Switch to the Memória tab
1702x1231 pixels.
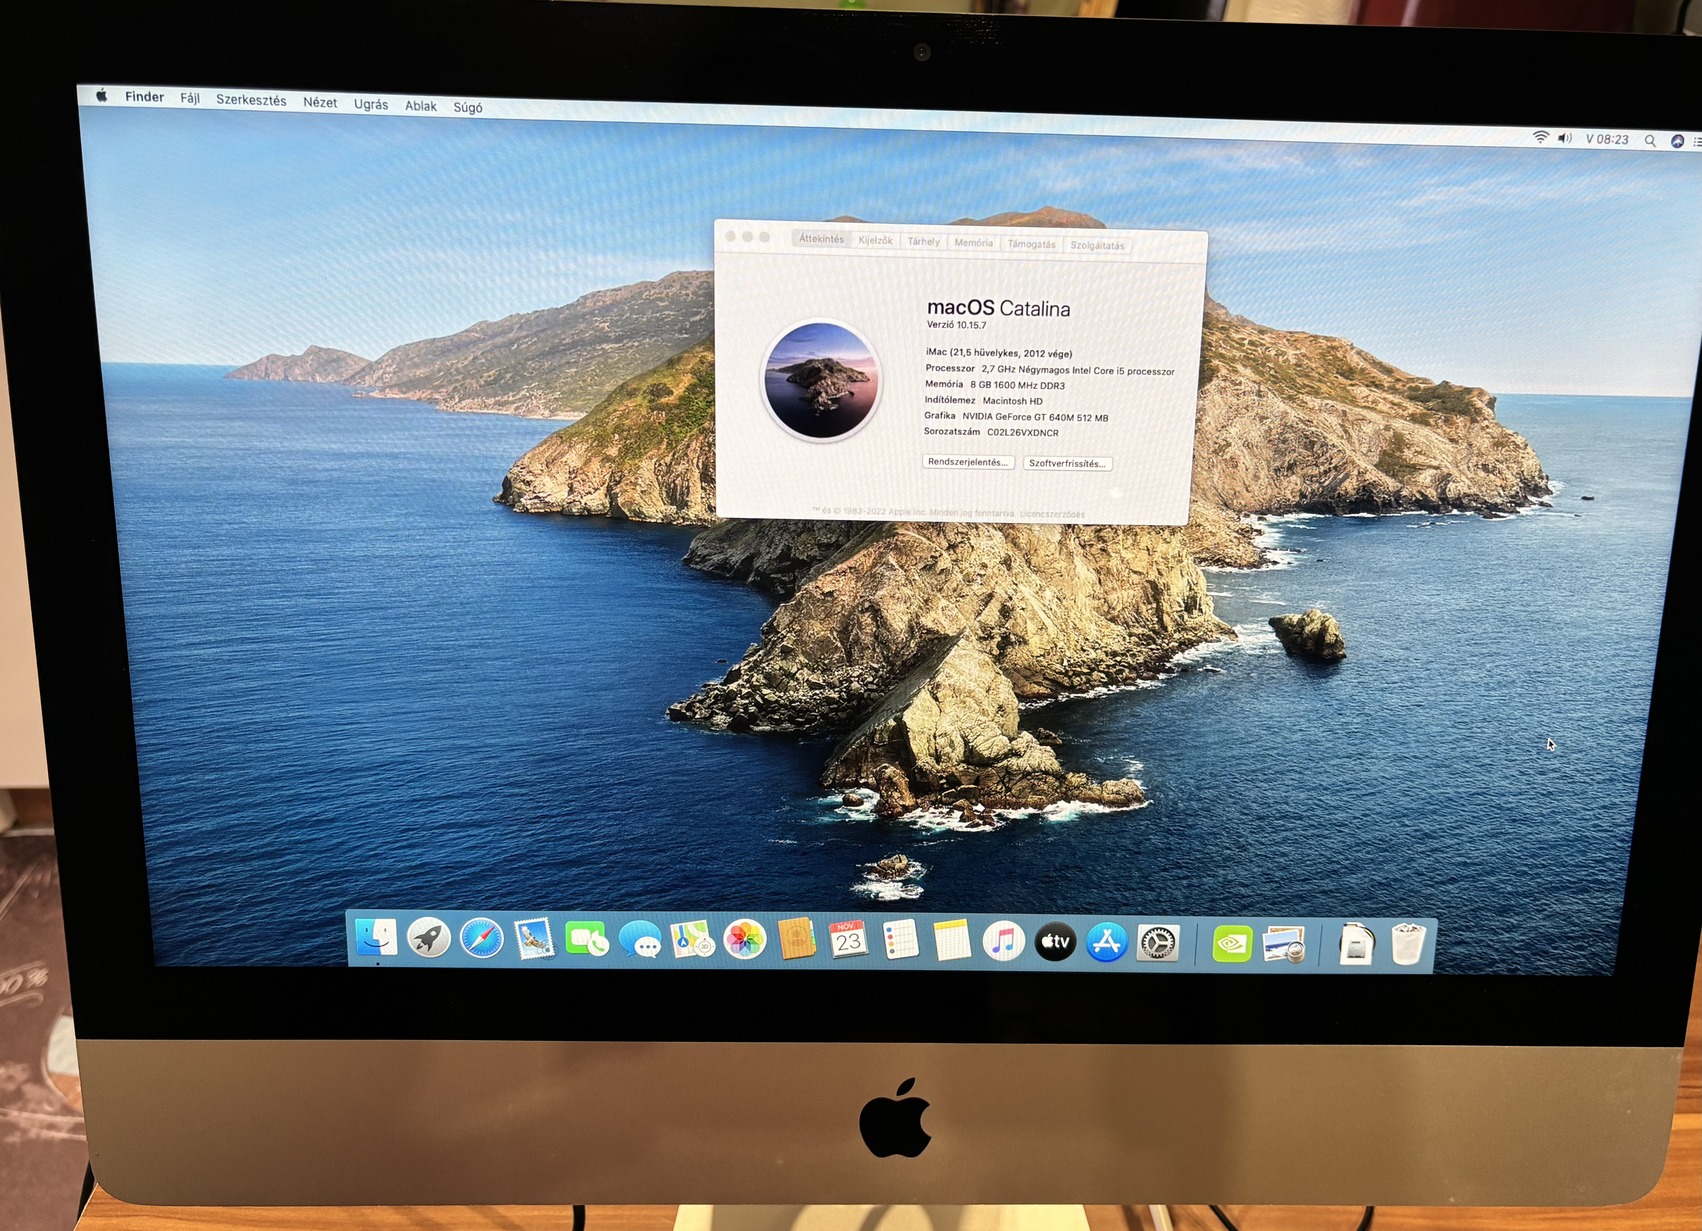coord(973,243)
